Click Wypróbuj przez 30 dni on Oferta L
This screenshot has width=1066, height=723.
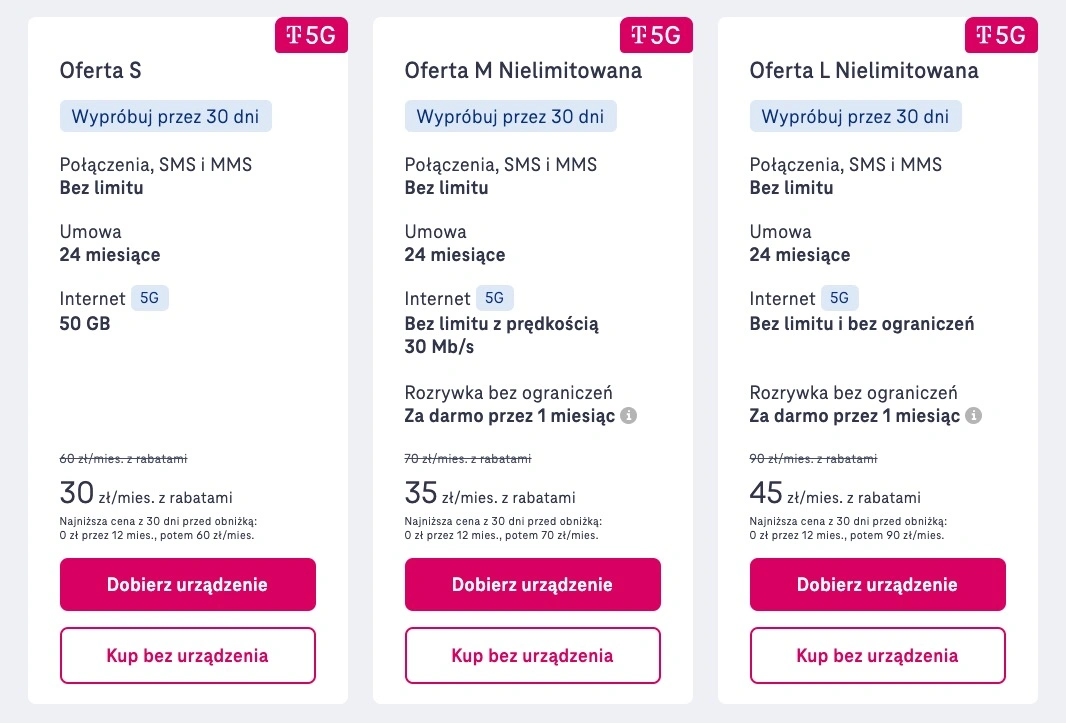click(x=855, y=116)
